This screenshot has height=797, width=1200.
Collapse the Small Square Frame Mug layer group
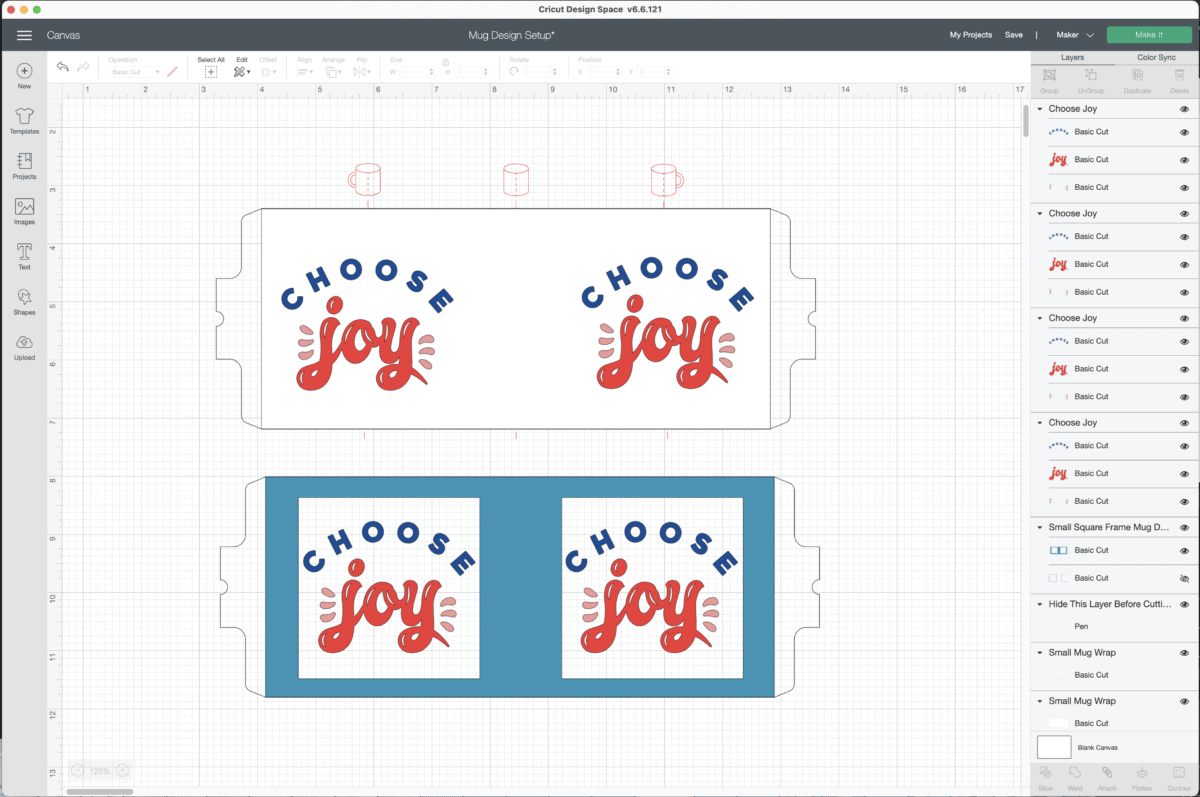[x=1040, y=527]
